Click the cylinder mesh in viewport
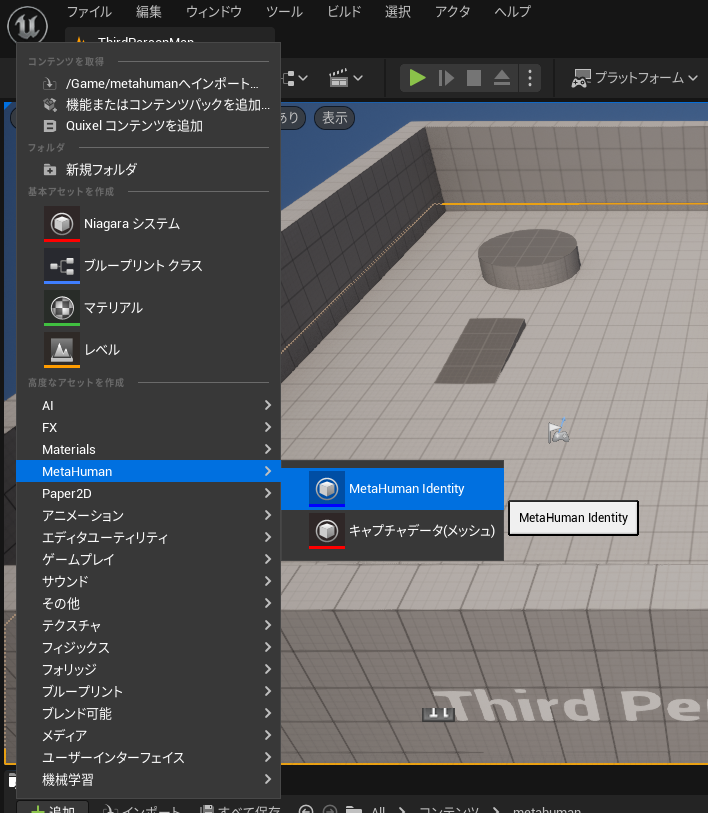This screenshot has width=708, height=813. [x=529, y=259]
